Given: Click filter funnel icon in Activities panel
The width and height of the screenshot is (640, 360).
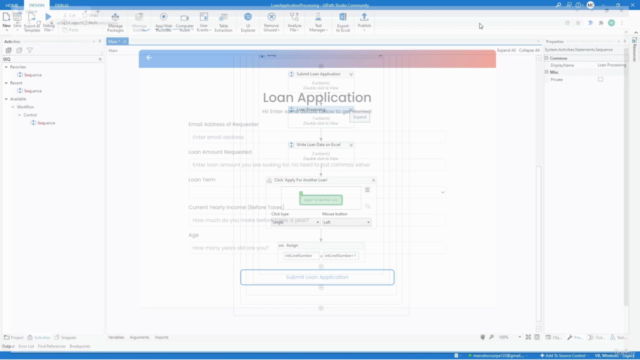Looking at the screenshot, I should [x=30, y=50].
